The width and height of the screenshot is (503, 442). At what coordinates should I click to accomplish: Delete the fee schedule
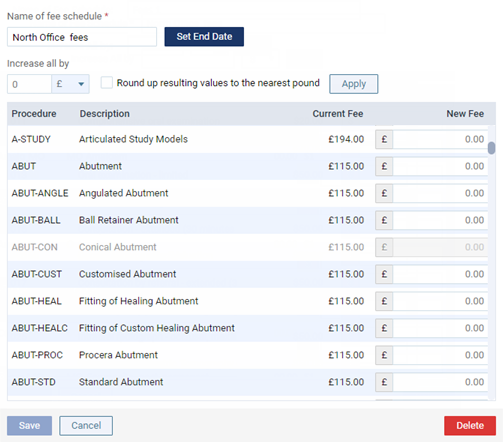(x=470, y=426)
